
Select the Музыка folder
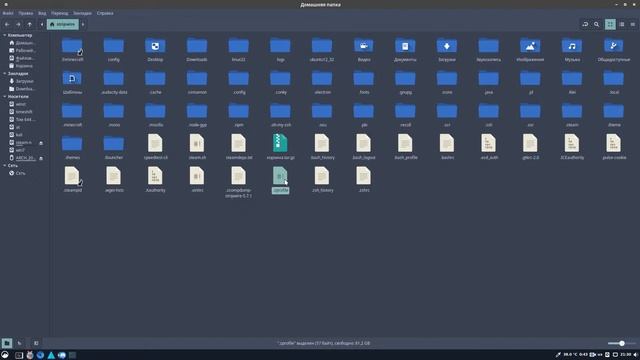(572, 50)
